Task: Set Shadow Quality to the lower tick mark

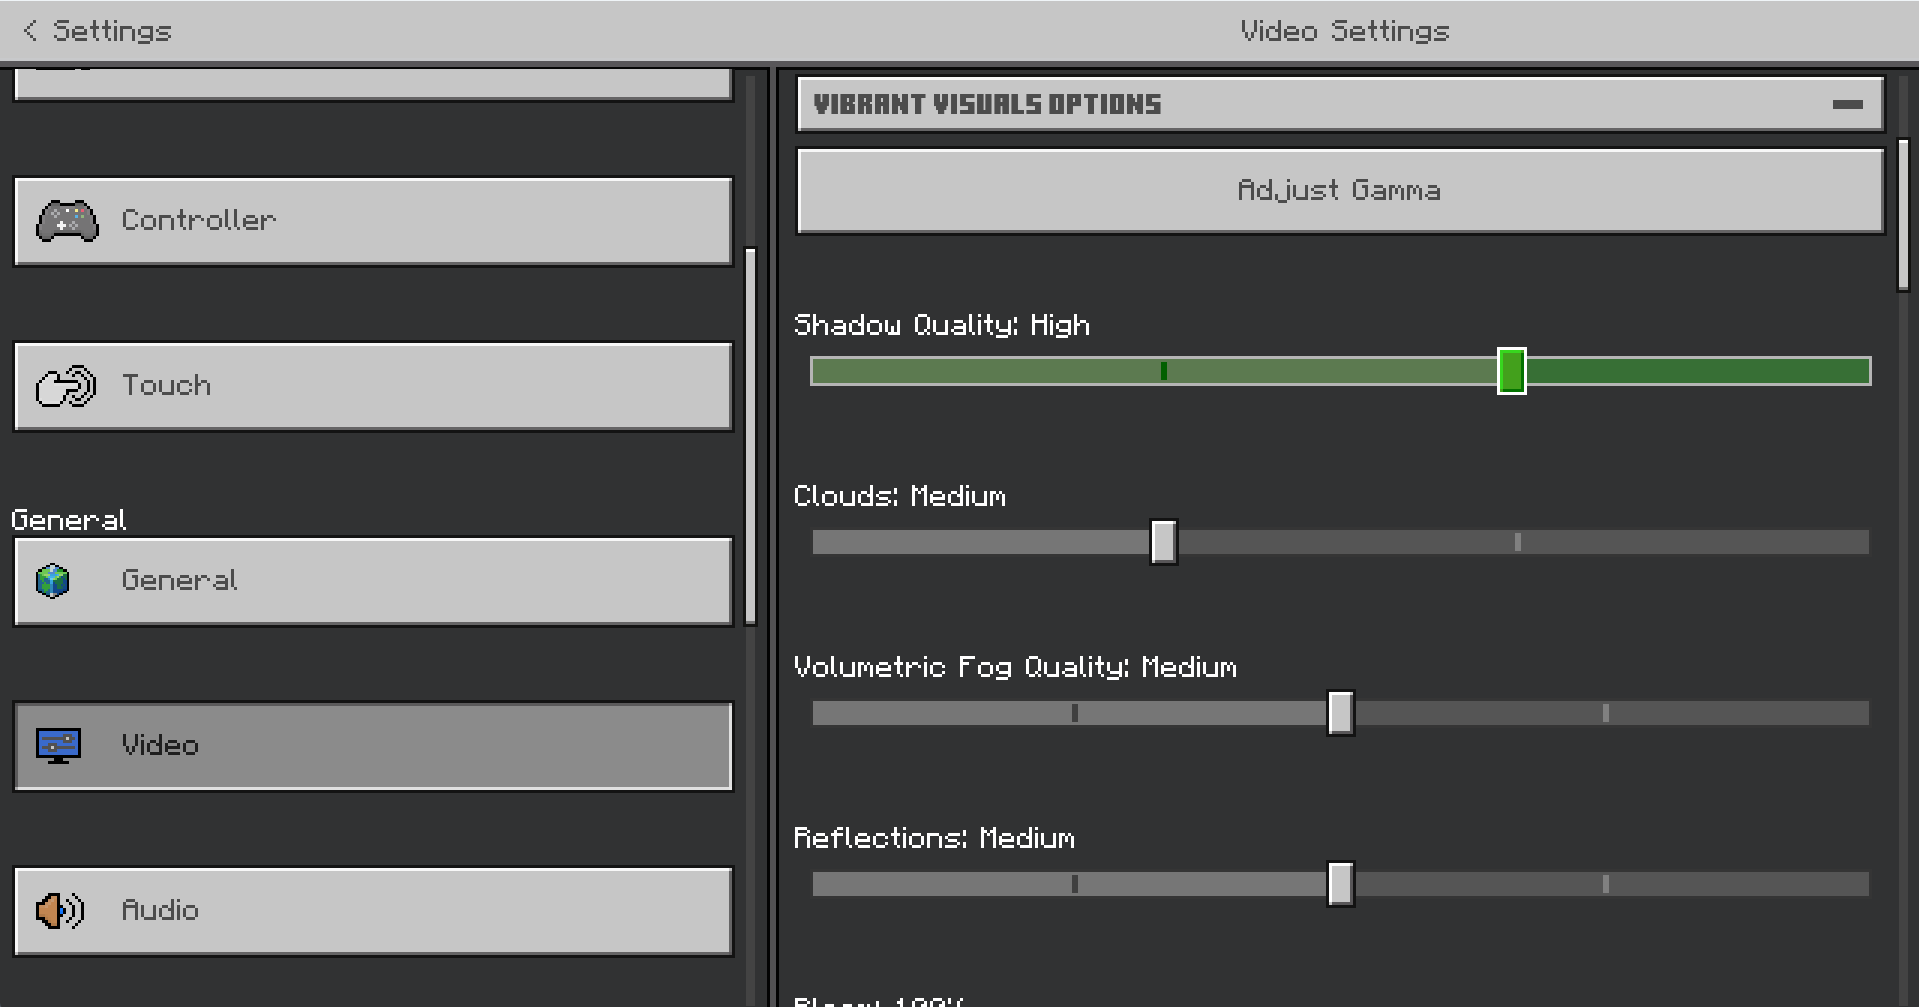Action: tap(1163, 371)
